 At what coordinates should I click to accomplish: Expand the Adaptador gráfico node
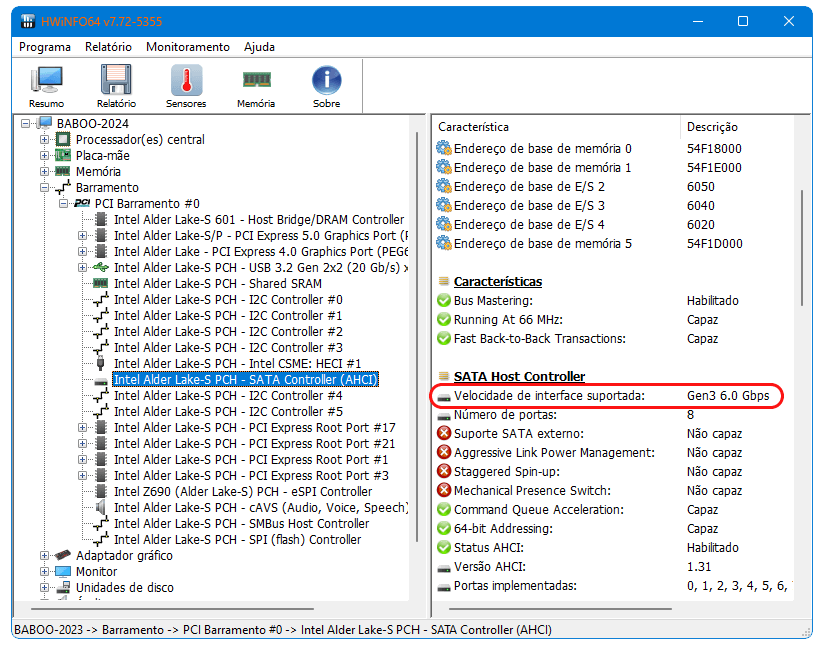tap(44, 555)
